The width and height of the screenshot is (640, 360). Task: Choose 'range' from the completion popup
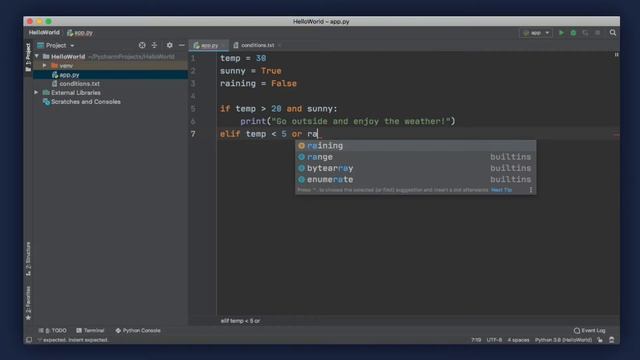[x=416, y=157]
